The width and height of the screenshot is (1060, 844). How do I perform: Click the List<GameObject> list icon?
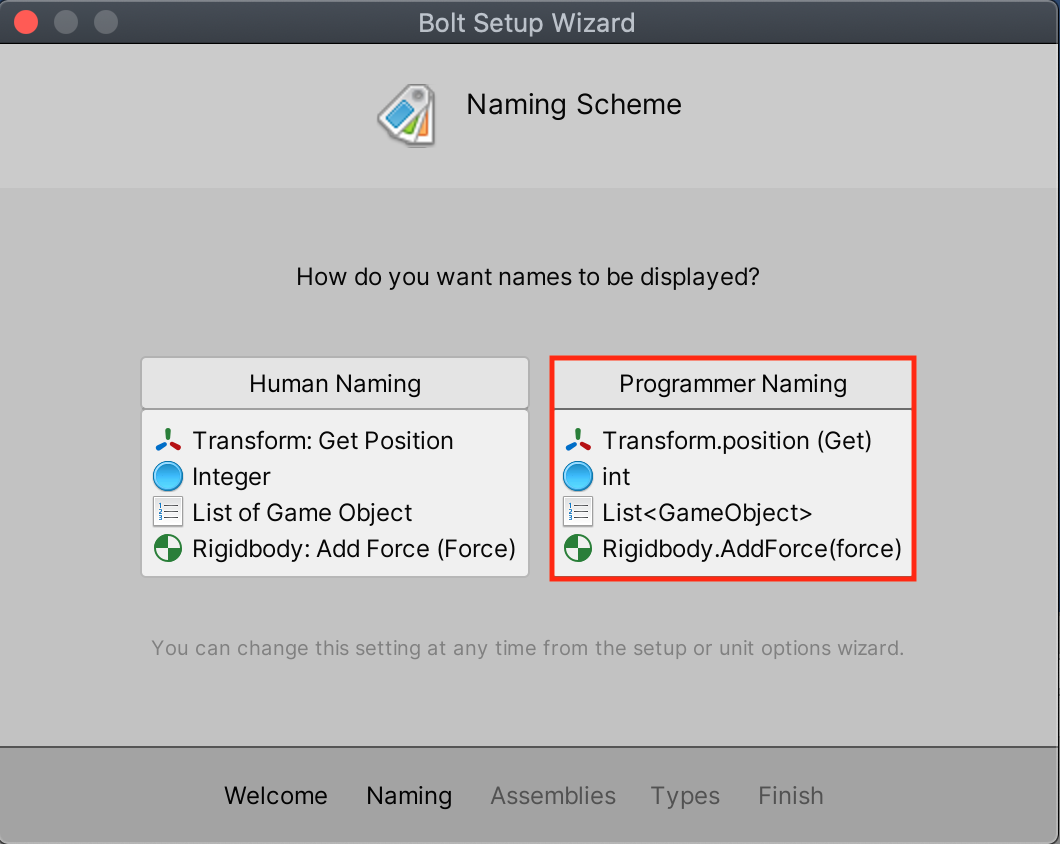click(x=576, y=511)
